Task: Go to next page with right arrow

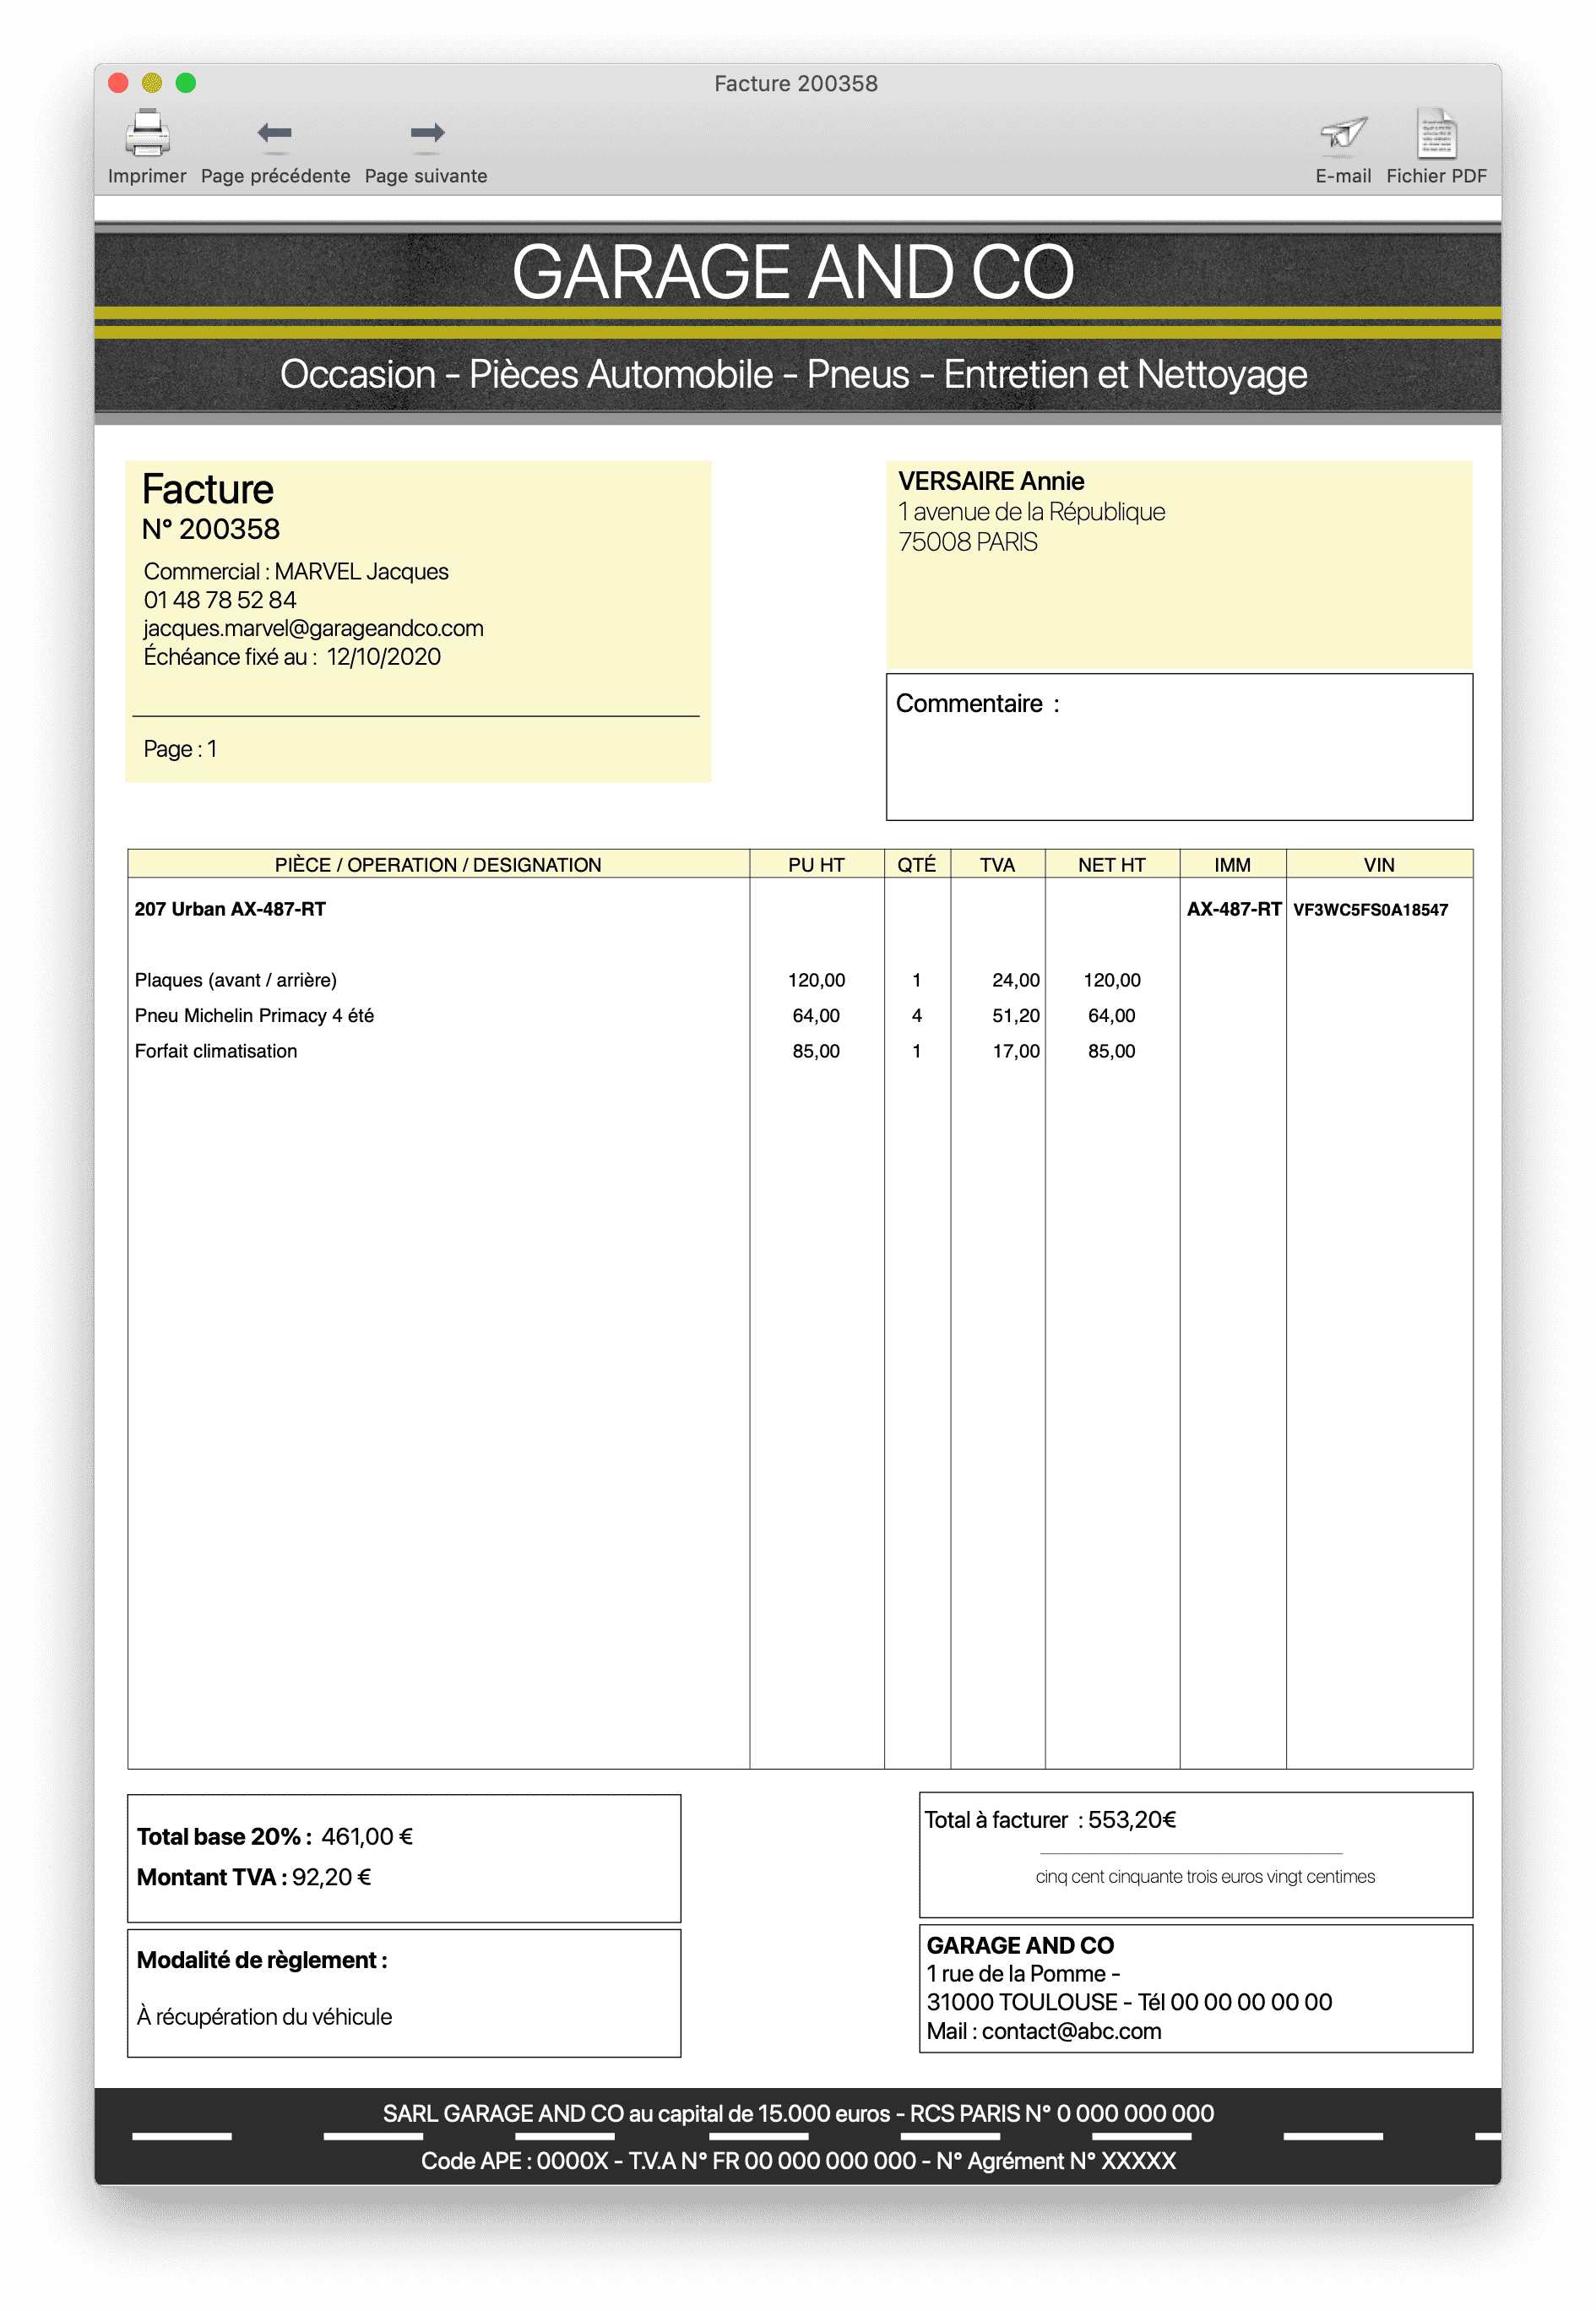Action: [x=427, y=133]
